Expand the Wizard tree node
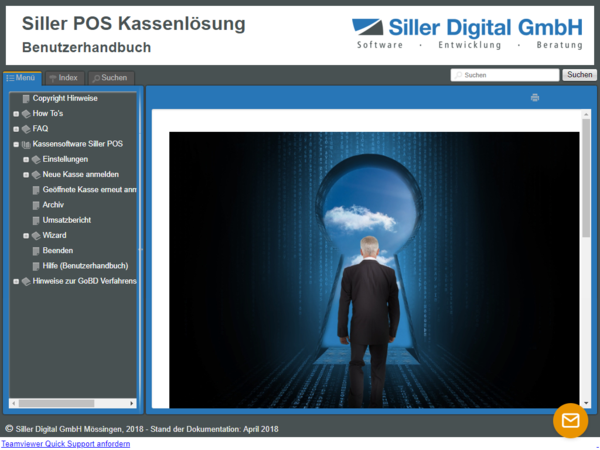600x450 pixels. [x=25, y=235]
